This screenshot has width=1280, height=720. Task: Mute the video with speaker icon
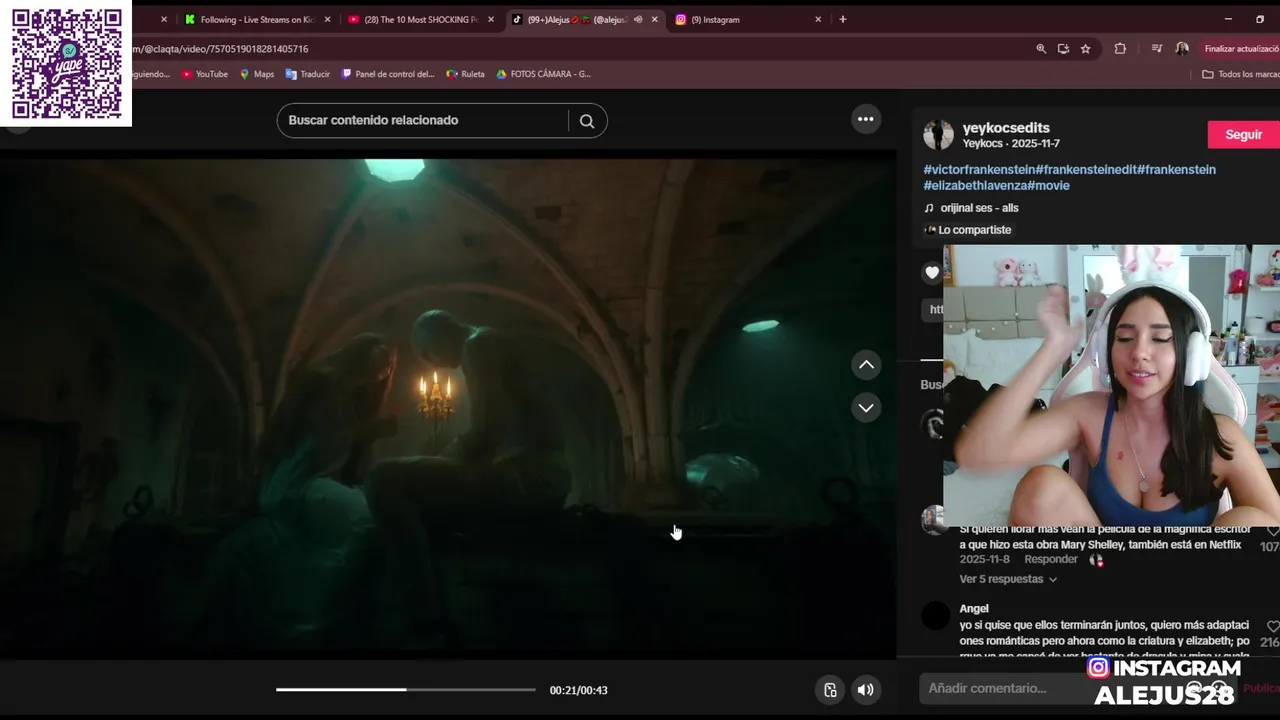tap(866, 690)
